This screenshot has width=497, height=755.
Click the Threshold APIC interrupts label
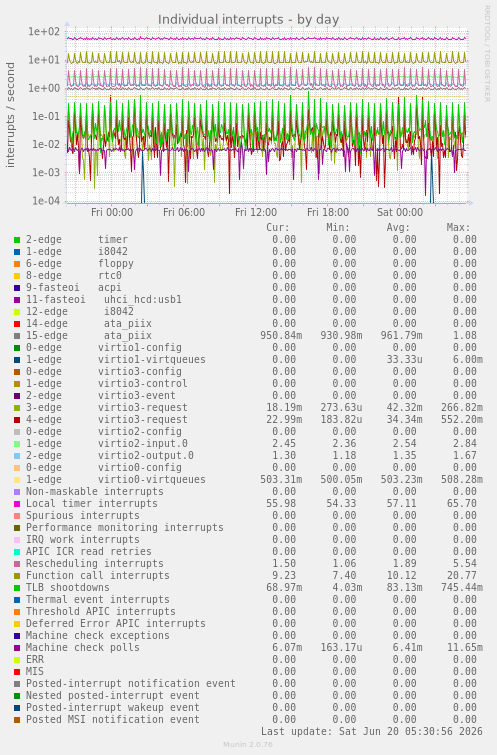click(101, 612)
